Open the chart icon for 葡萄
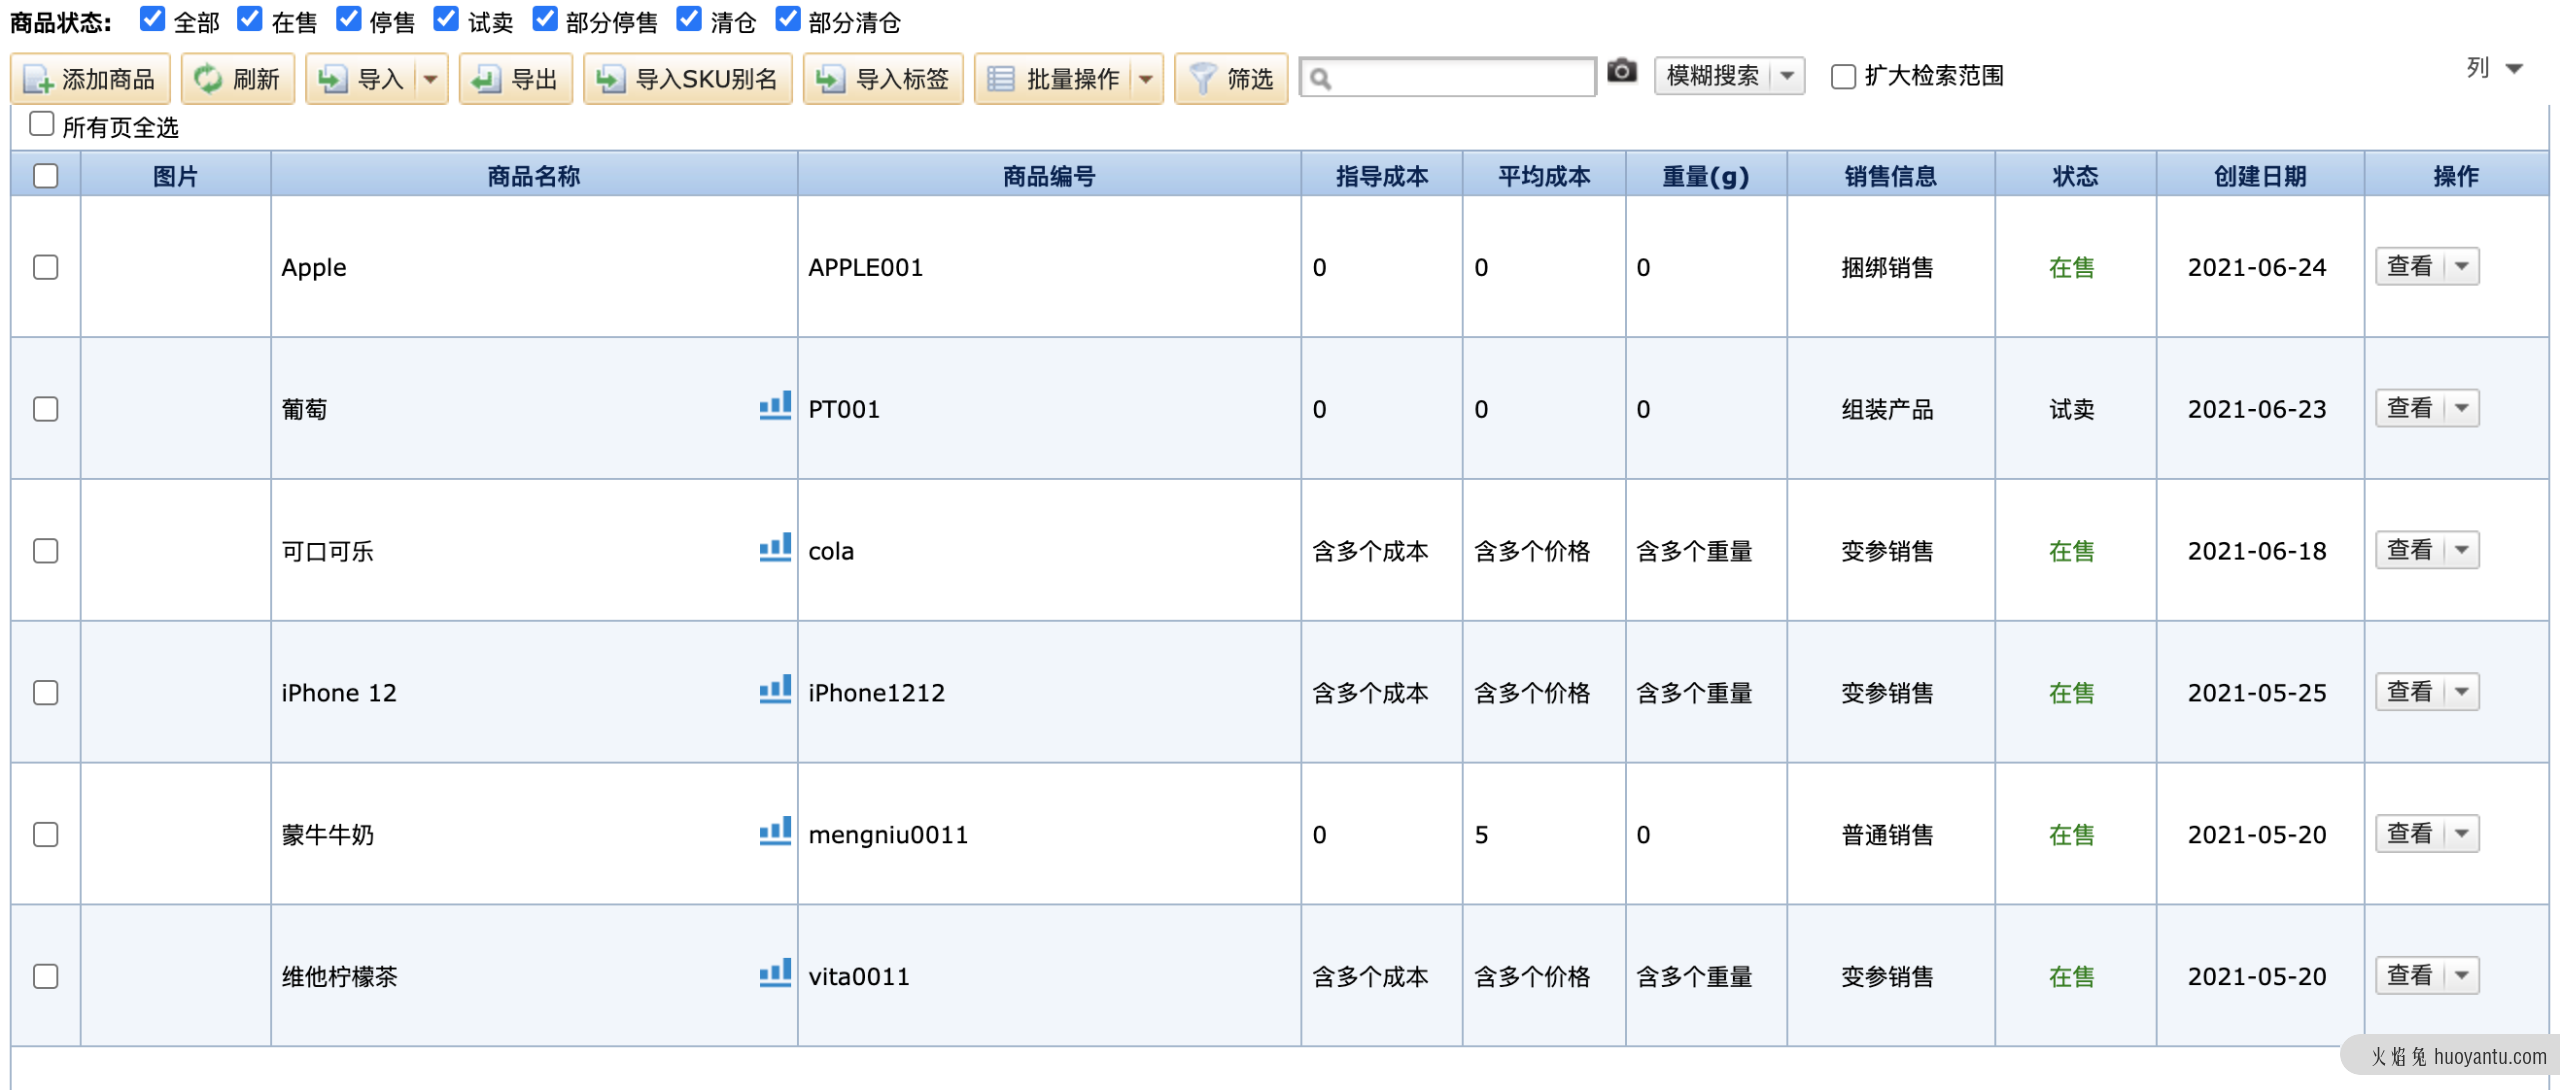The height and width of the screenshot is (1090, 2560). pyautogui.click(x=775, y=405)
